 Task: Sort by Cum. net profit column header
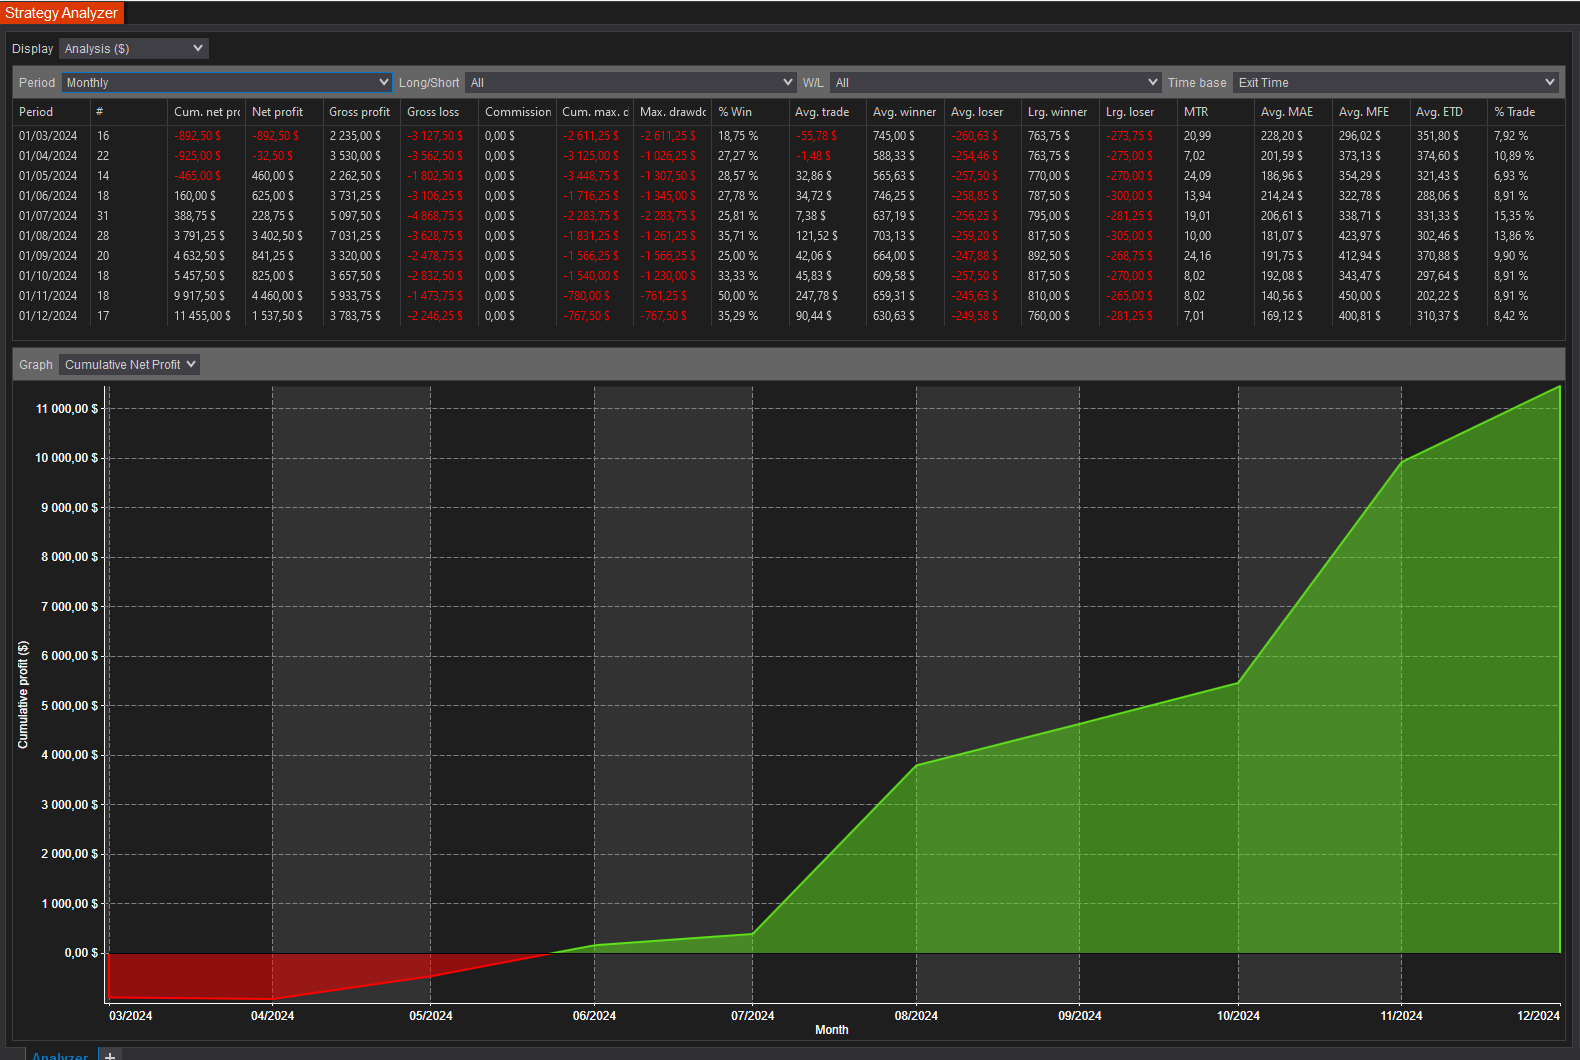[207, 112]
